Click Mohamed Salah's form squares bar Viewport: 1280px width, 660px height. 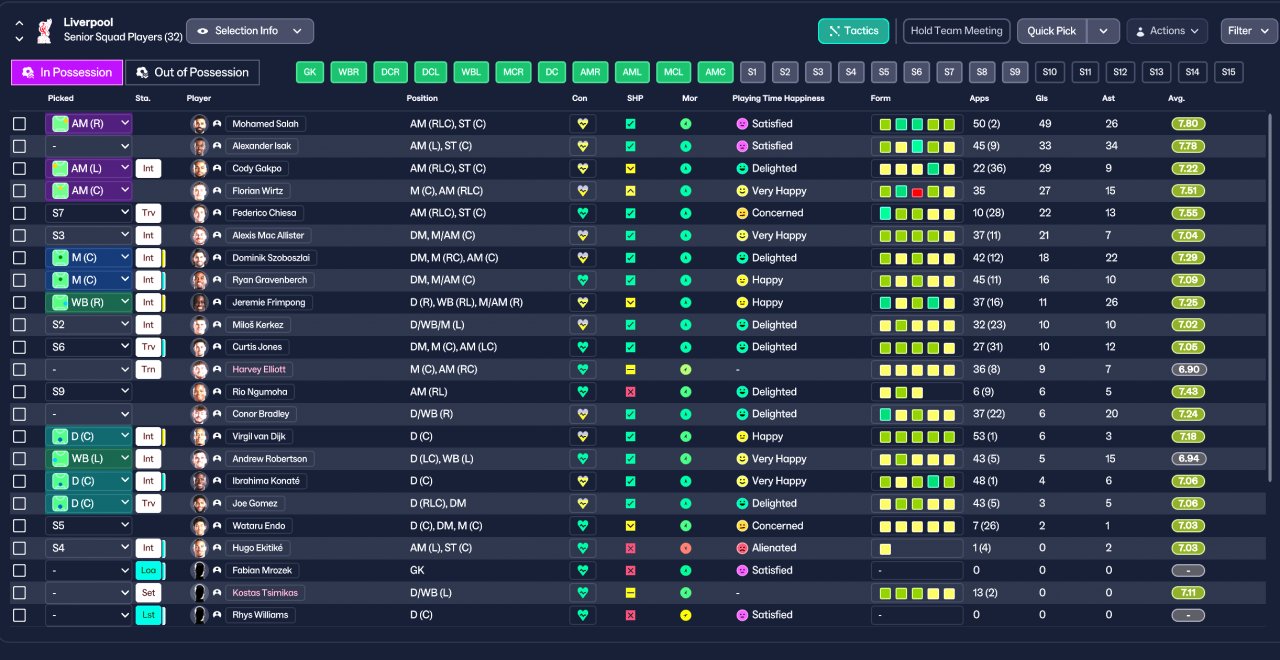tap(917, 124)
